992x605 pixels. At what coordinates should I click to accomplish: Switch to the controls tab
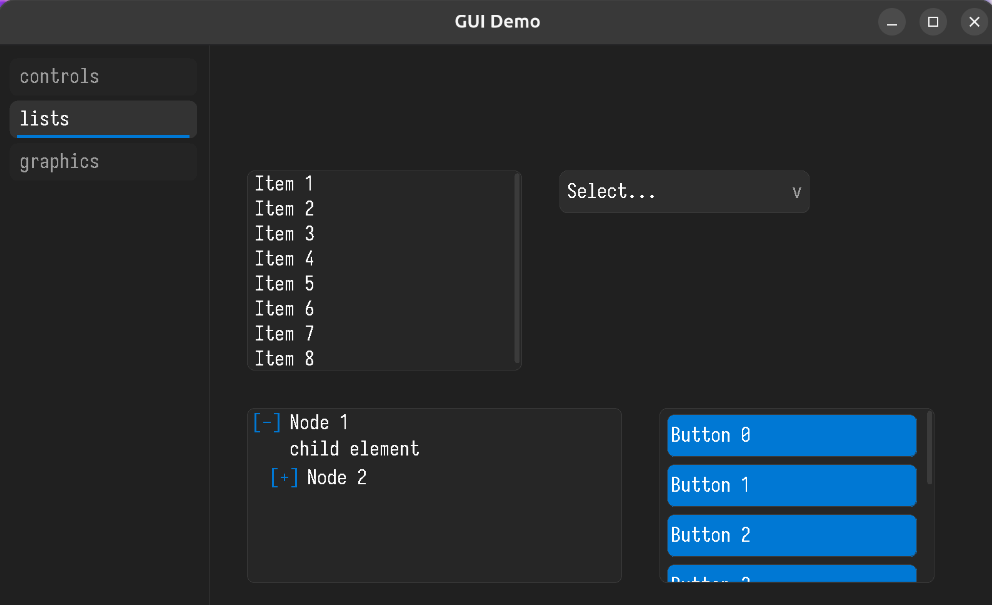pyautogui.click(x=103, y=77)
